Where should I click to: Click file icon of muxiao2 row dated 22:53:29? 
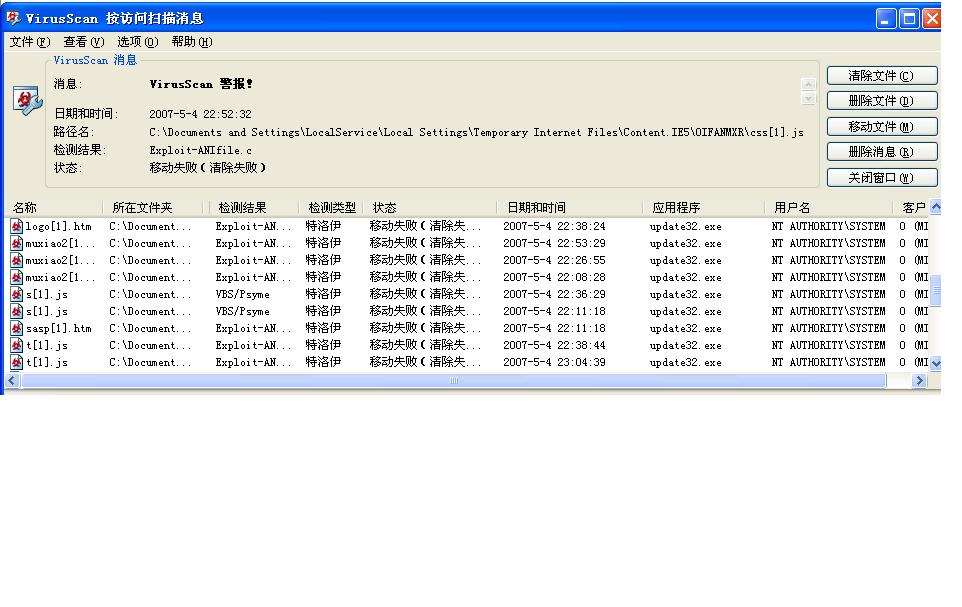click(x=17, y=244)
